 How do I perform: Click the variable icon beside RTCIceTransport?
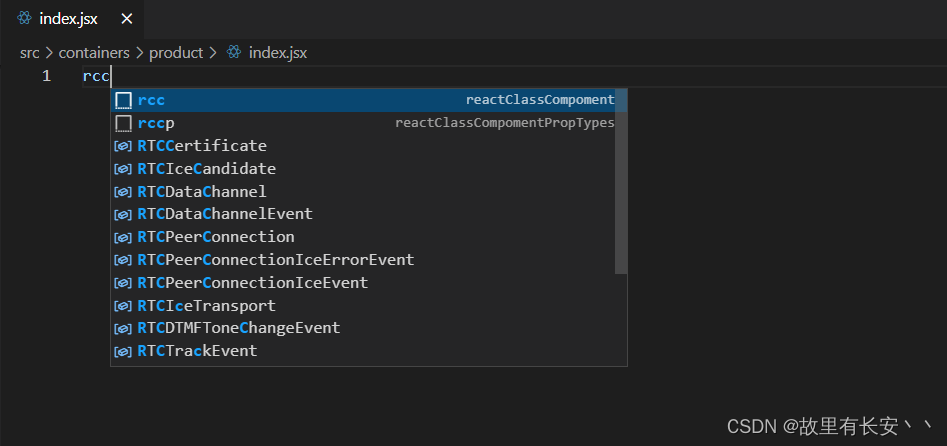123,306
